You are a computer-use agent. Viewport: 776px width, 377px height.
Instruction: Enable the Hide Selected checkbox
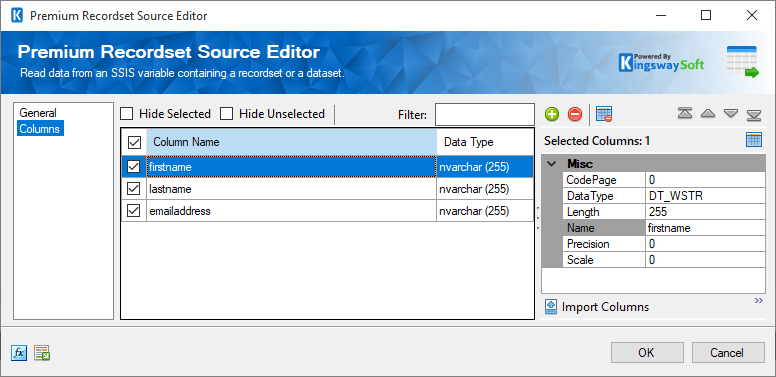[127, 114]
